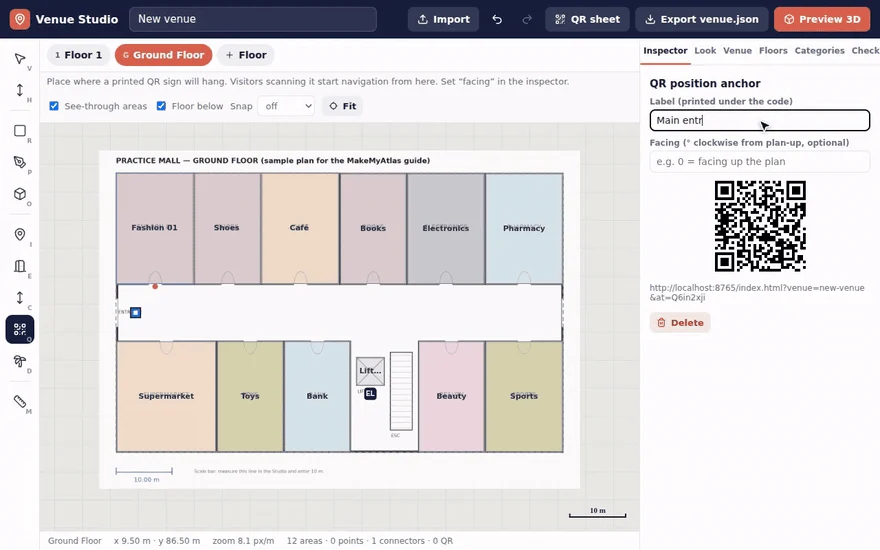Click the generated QR code image

pos(760,226)
